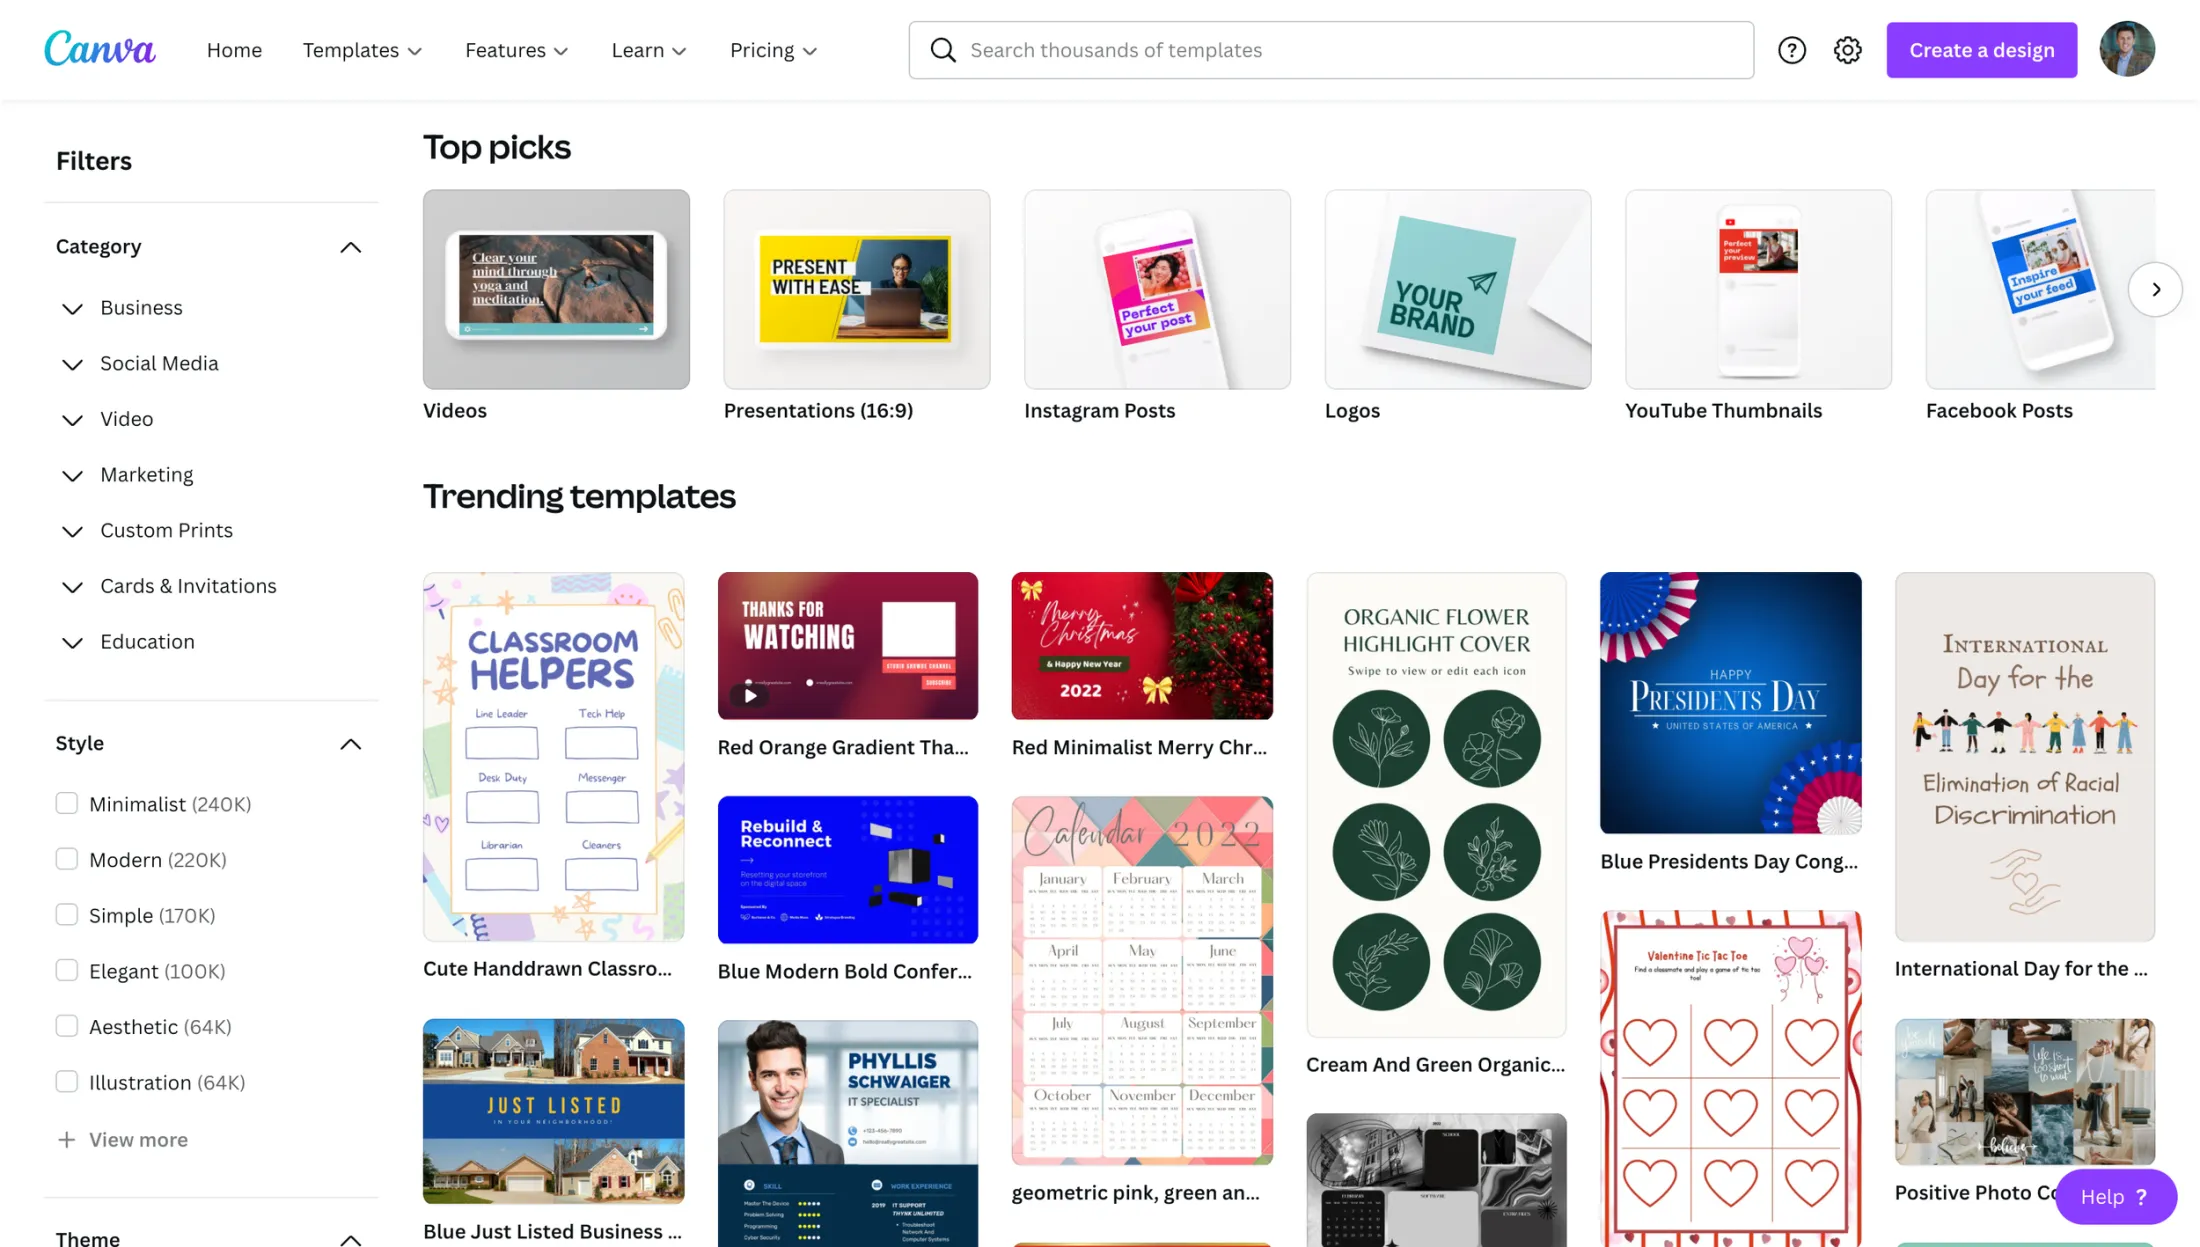The image size is (2200, 1247).
Task: Open the Templates dropdown menu
Action: coord(362,50)
